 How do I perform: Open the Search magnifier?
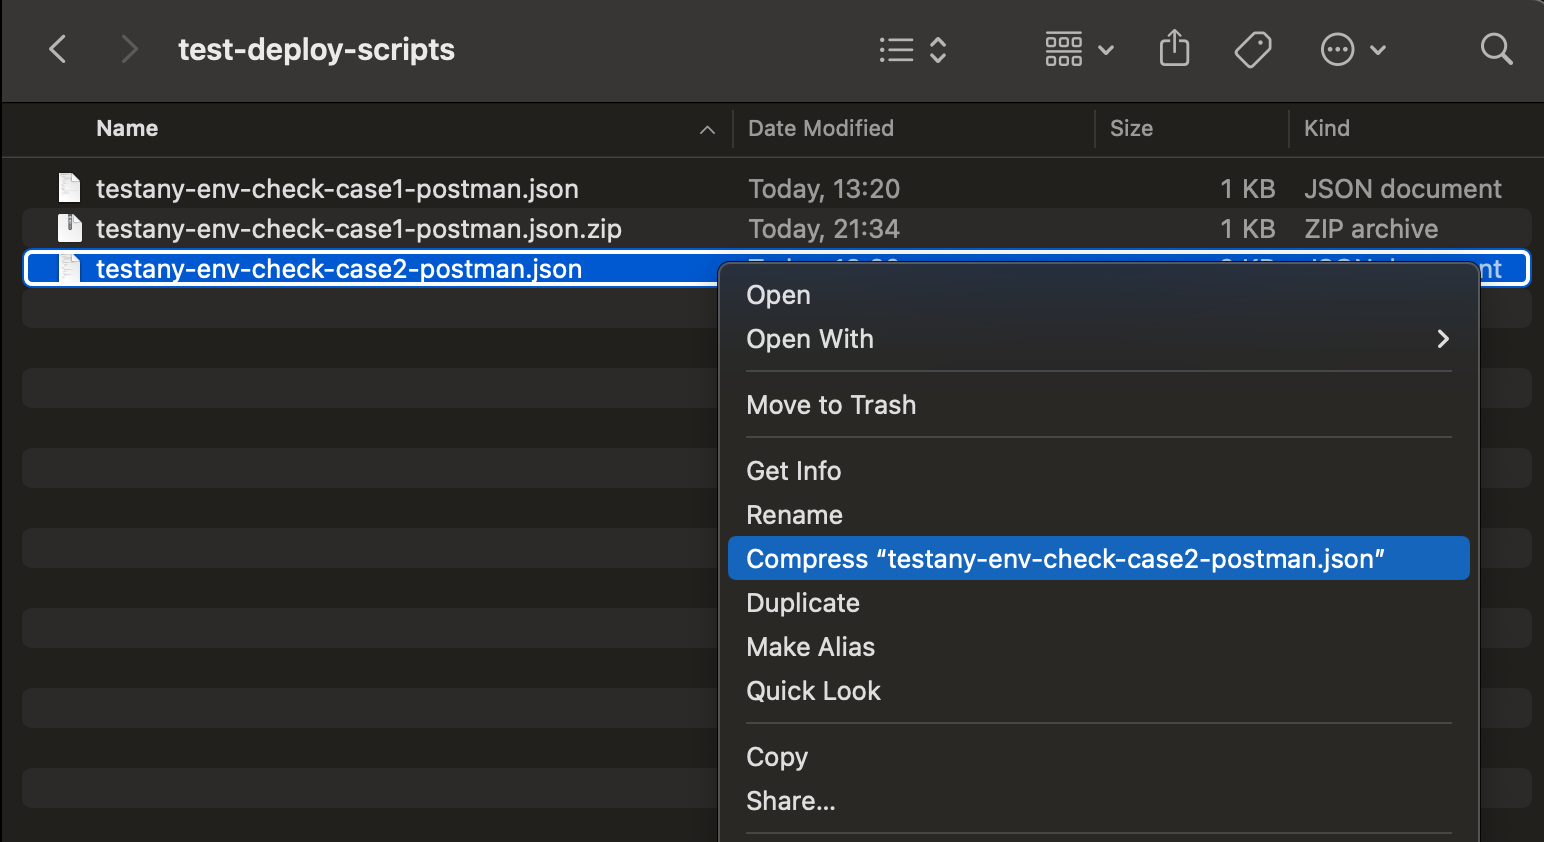tap(1496, 49)
